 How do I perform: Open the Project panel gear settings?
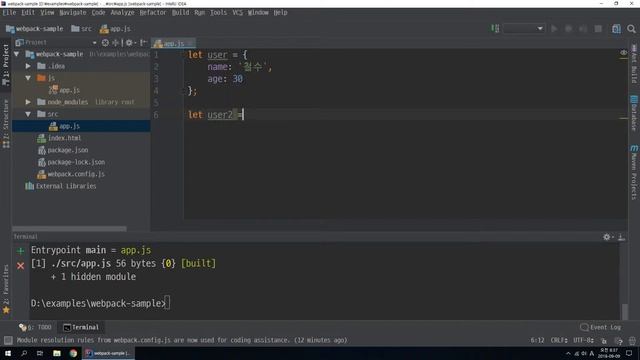point(130,42)
